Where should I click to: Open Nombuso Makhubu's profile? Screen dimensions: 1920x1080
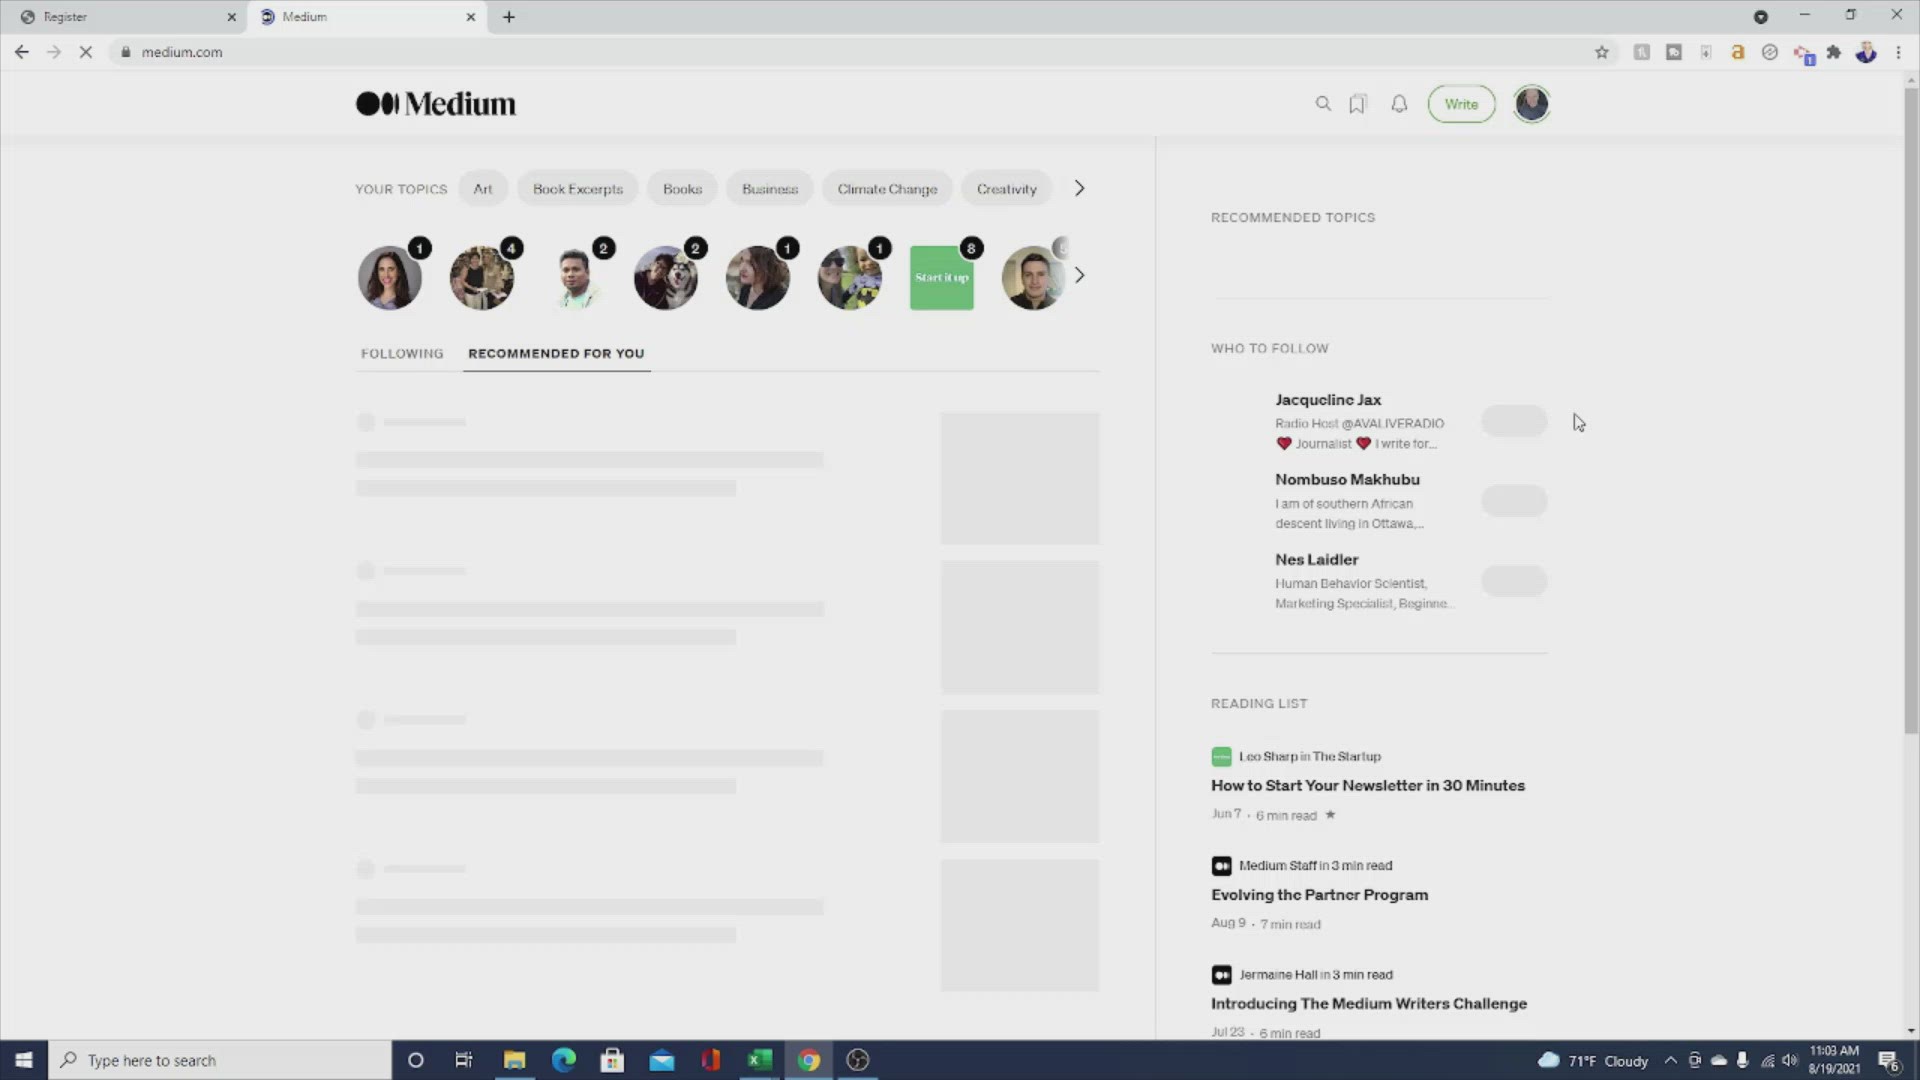(x=1347, y=480)
